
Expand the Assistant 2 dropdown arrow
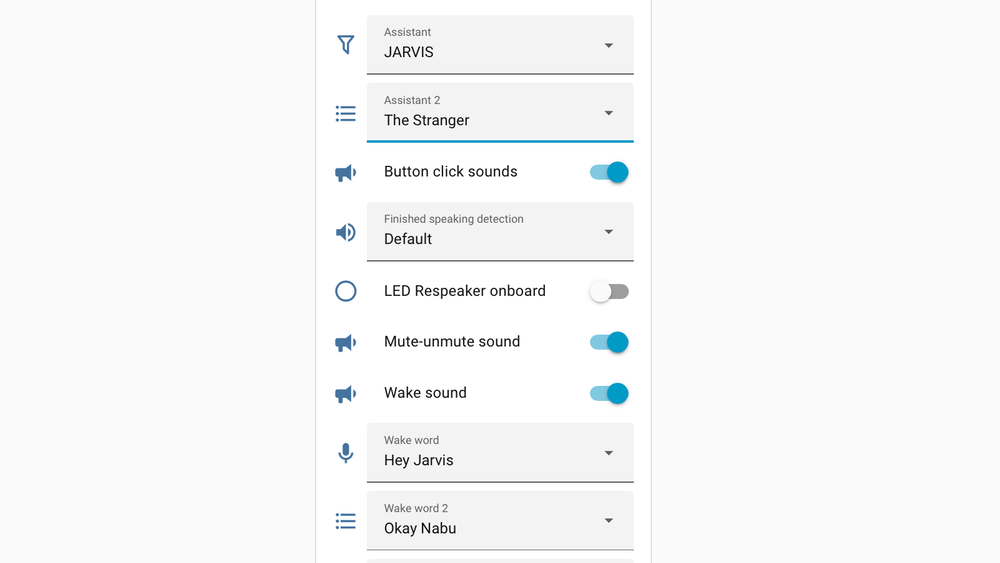click(x=608, y=113)
